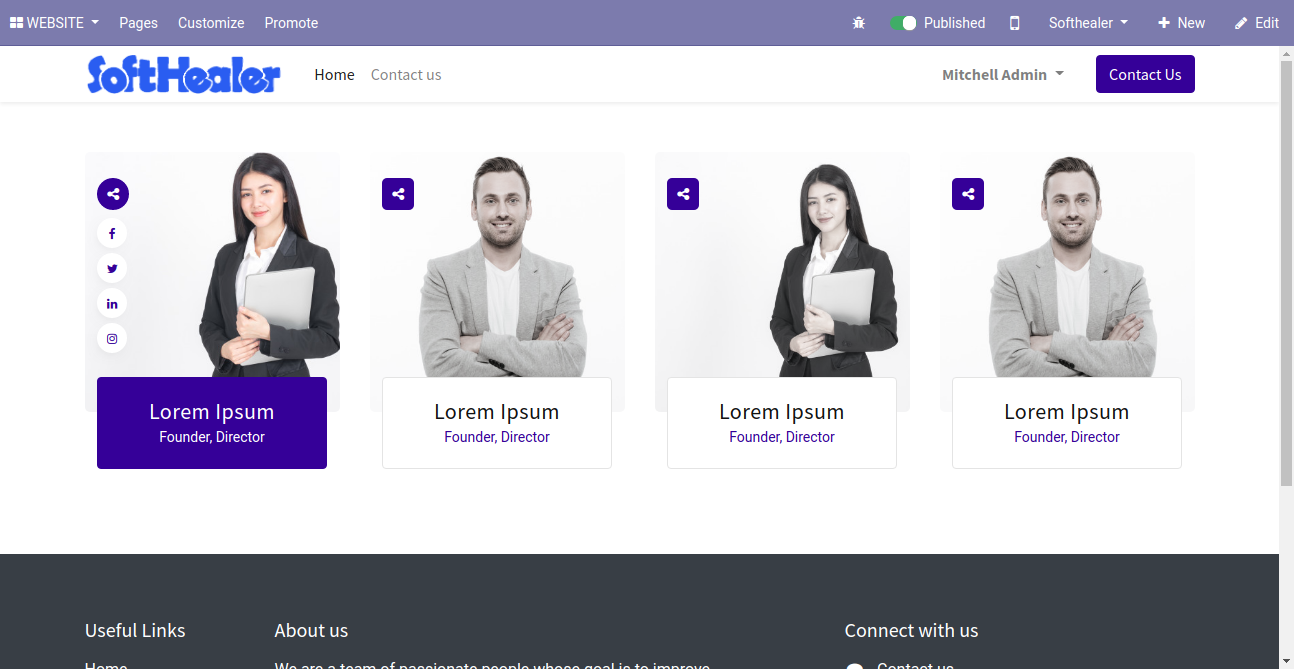Open the Promote menu

291,23
